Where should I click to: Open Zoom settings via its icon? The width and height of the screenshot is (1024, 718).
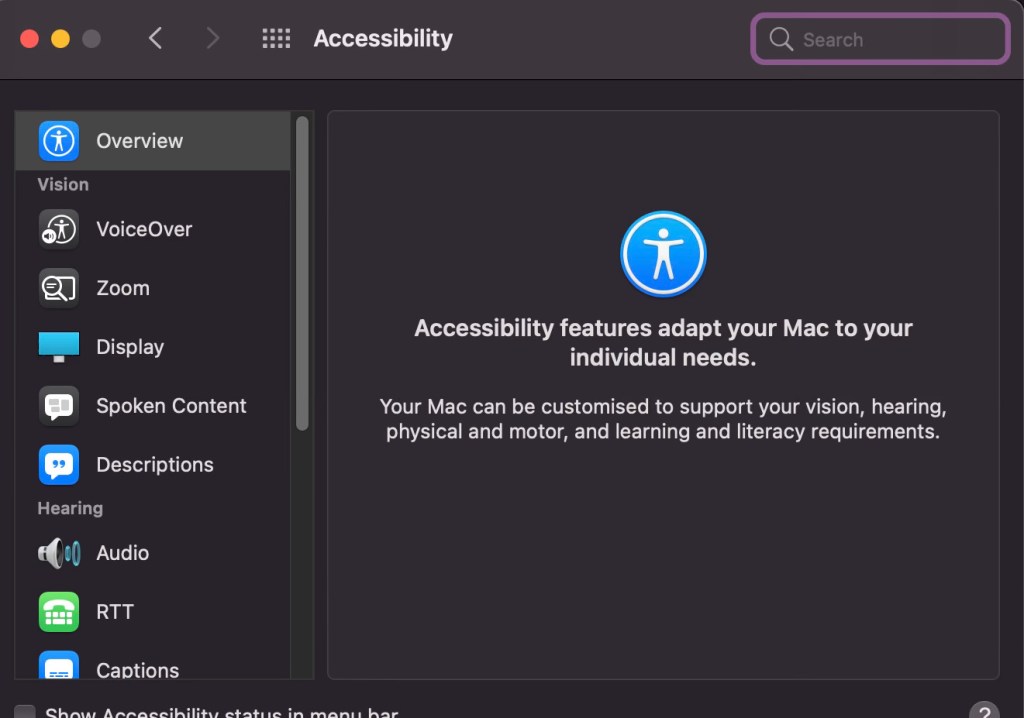(x=58, y=288)
